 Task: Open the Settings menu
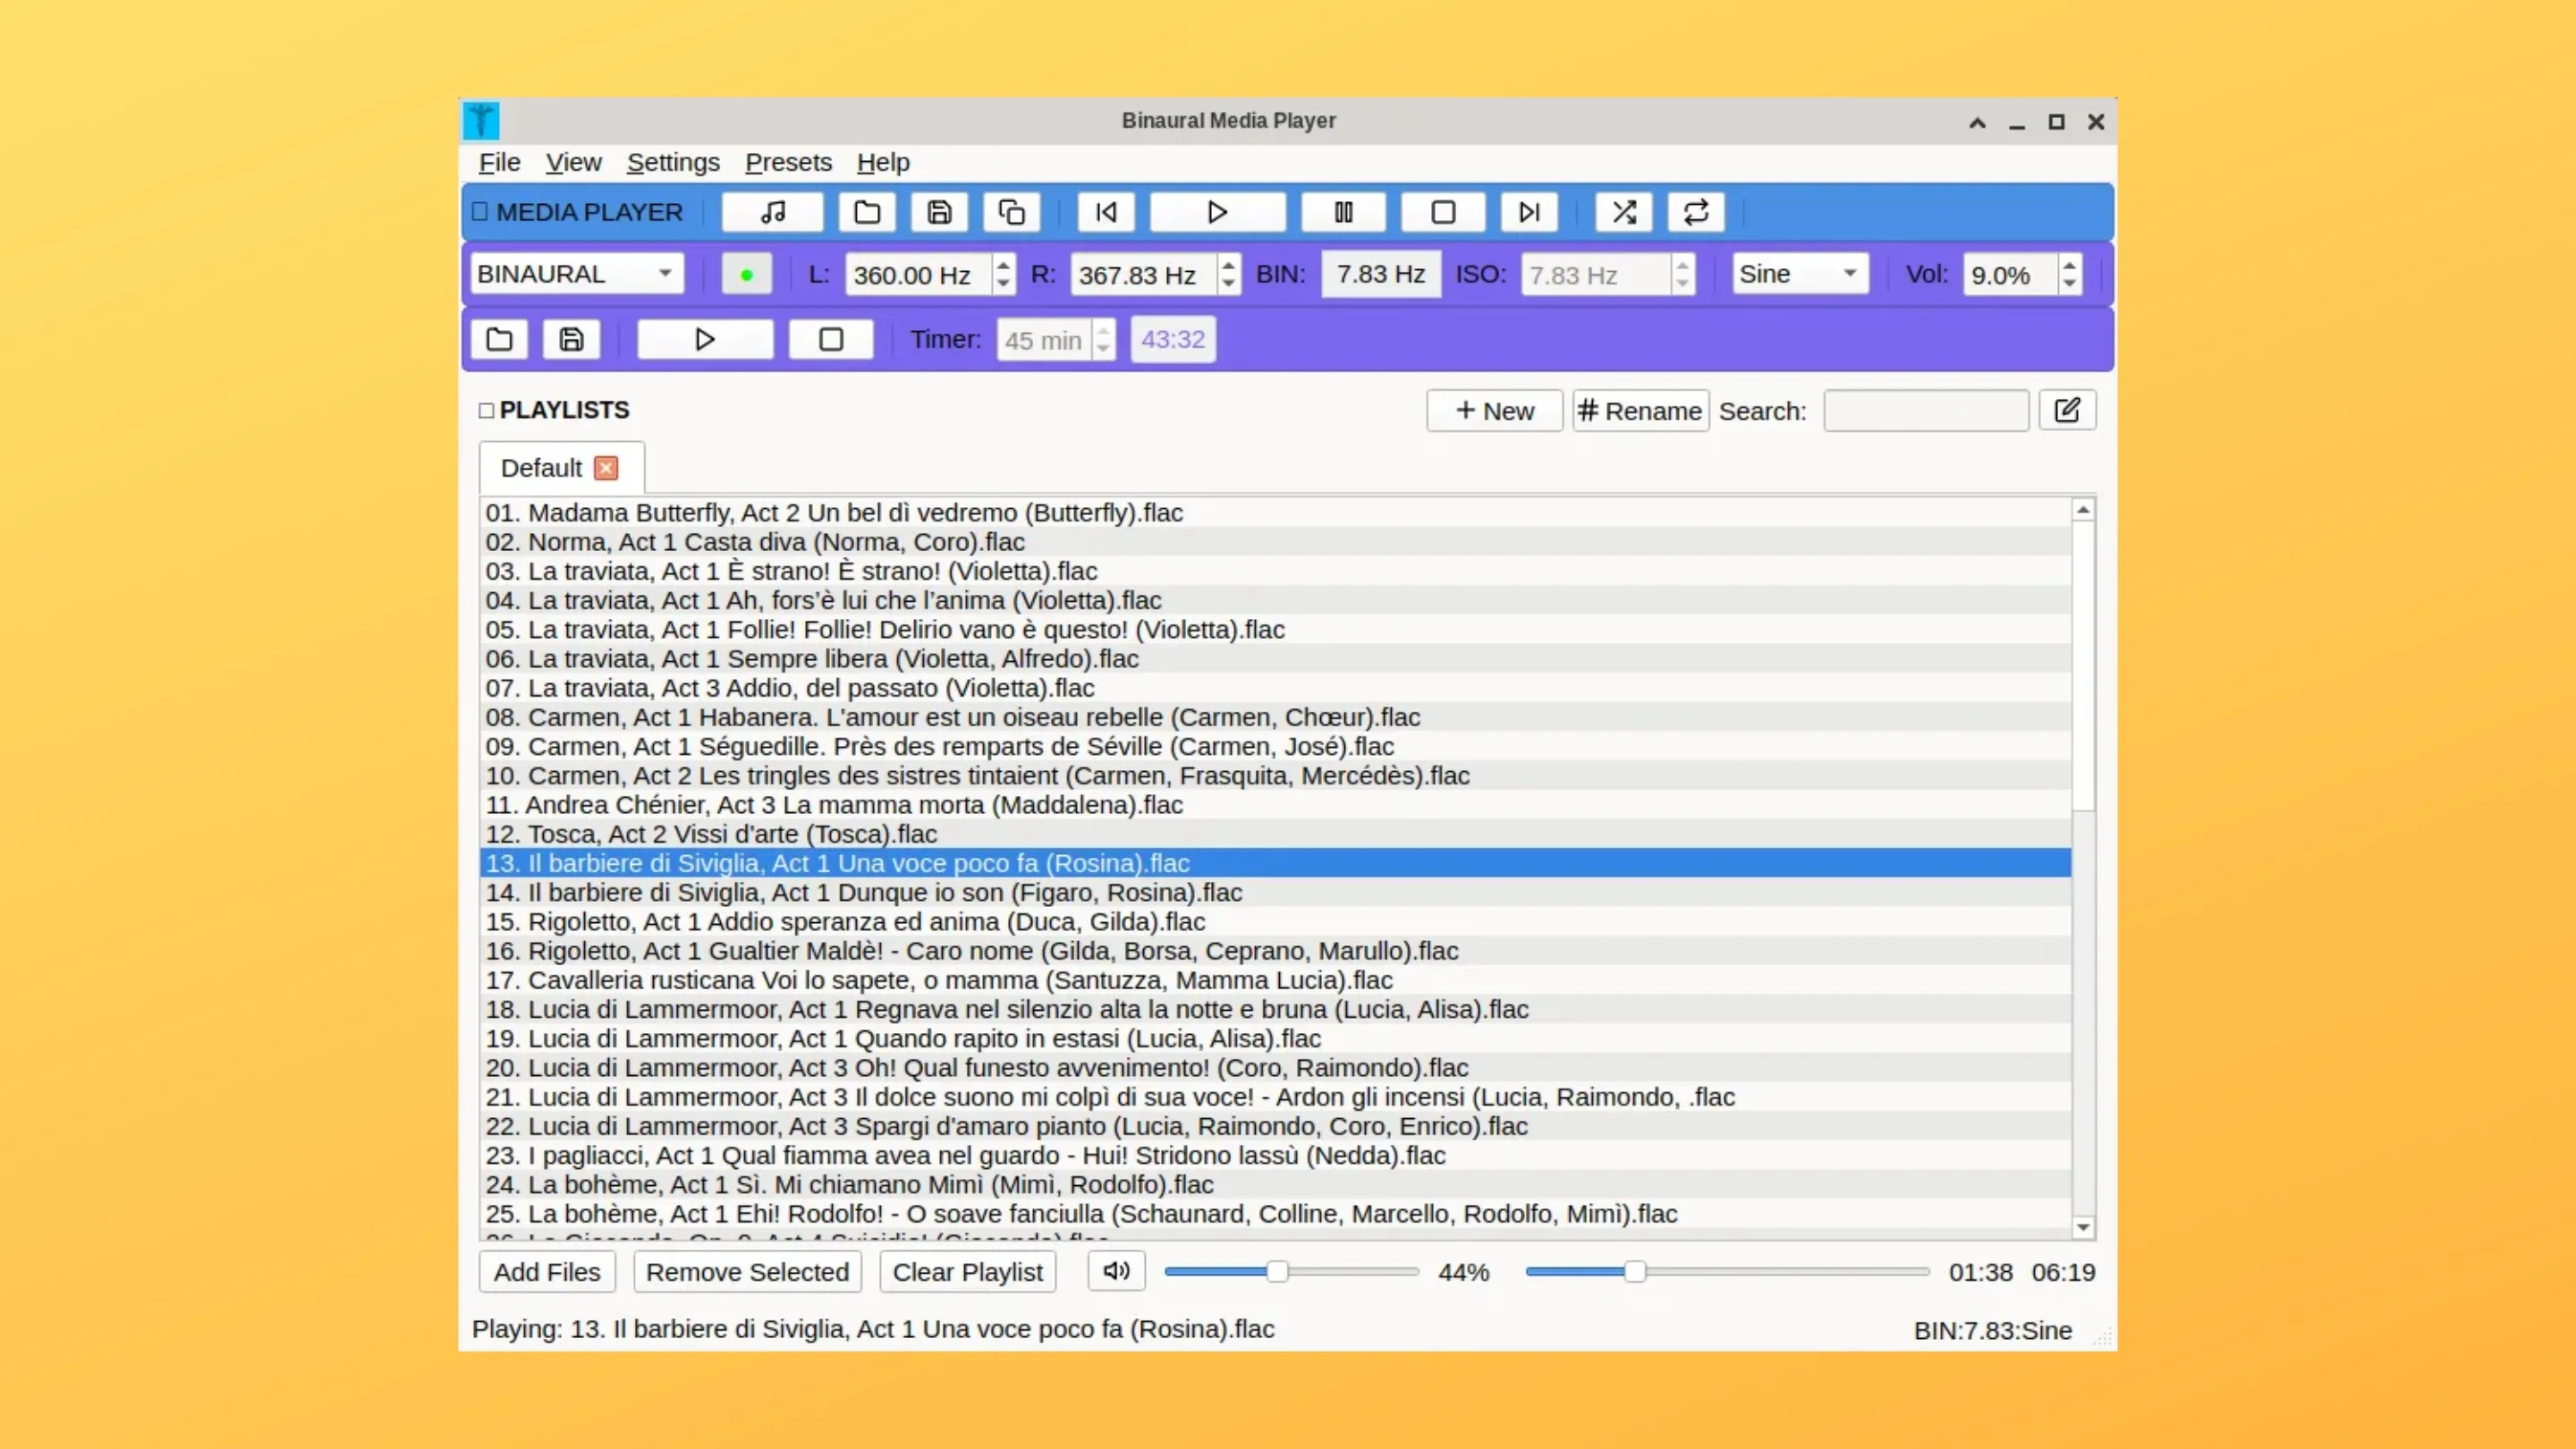673,162
